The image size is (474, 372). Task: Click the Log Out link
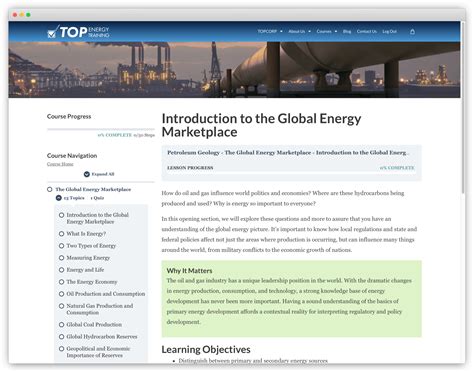point(389,31)
